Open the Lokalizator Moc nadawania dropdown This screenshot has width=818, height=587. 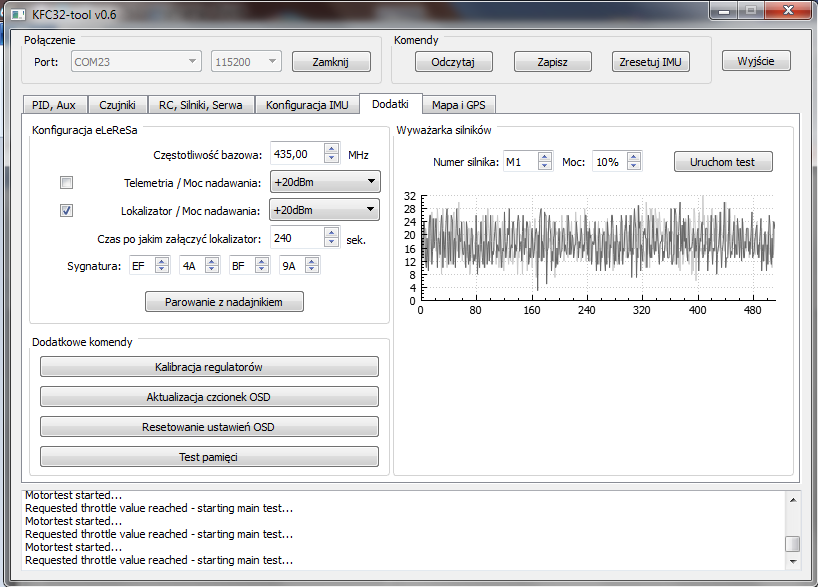point(324,210)
